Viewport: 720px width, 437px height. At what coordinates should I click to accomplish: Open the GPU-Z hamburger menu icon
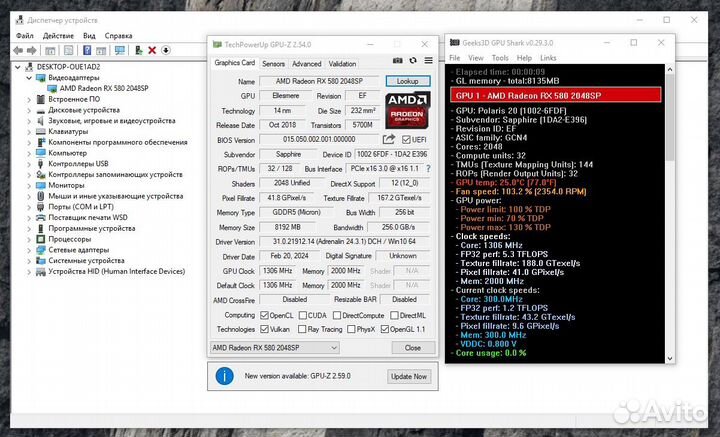click(428, 61)
